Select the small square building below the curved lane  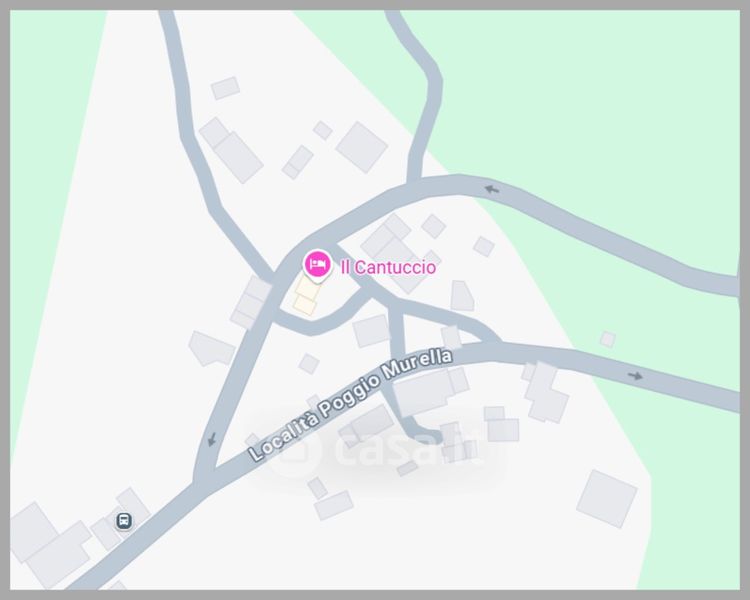tap(309, 364)
